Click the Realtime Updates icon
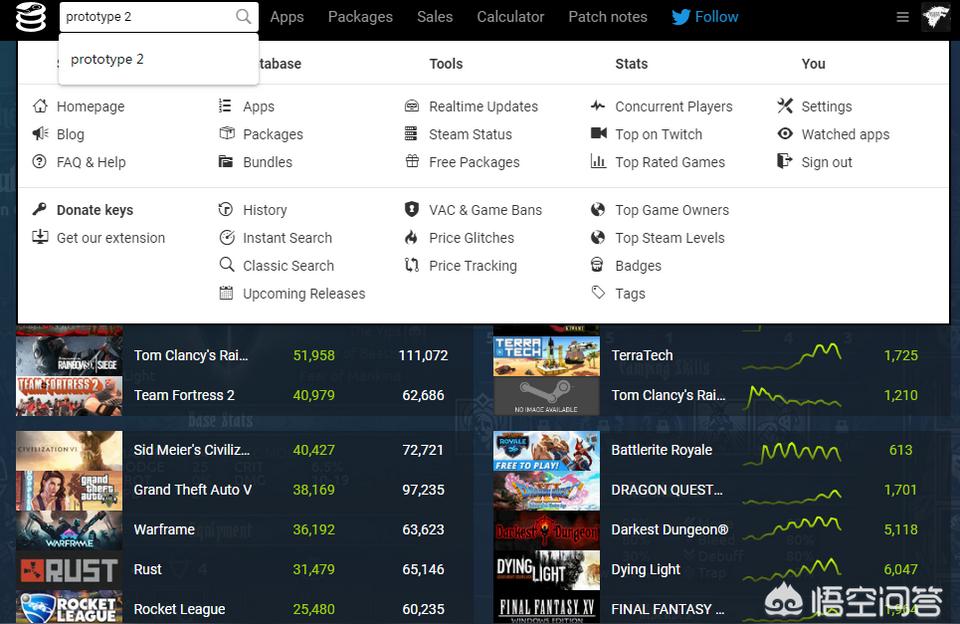This screenshot has height=624, width=960. tap(412, 106)
